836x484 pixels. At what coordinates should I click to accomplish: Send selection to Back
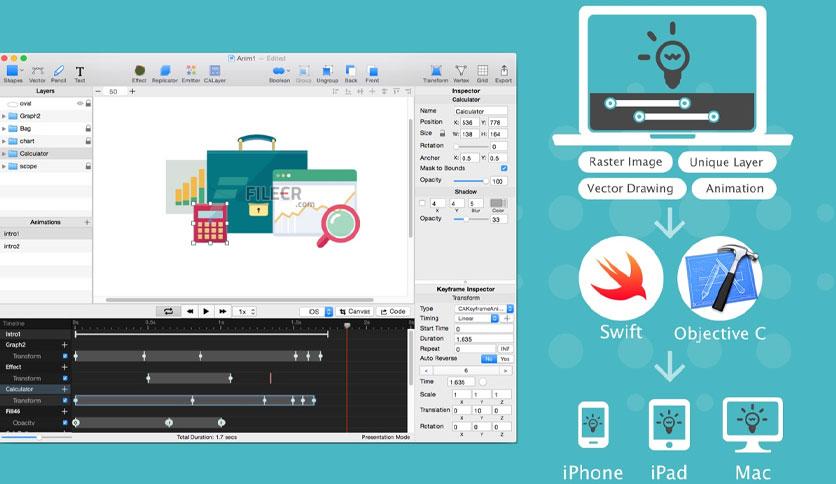click(351, 74)
